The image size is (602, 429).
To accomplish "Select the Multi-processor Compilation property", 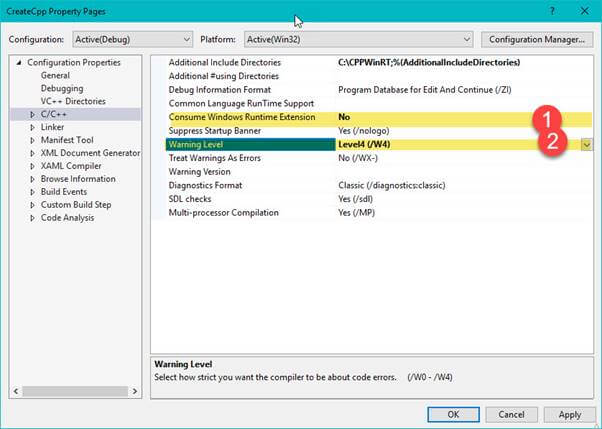I will 223,213.
